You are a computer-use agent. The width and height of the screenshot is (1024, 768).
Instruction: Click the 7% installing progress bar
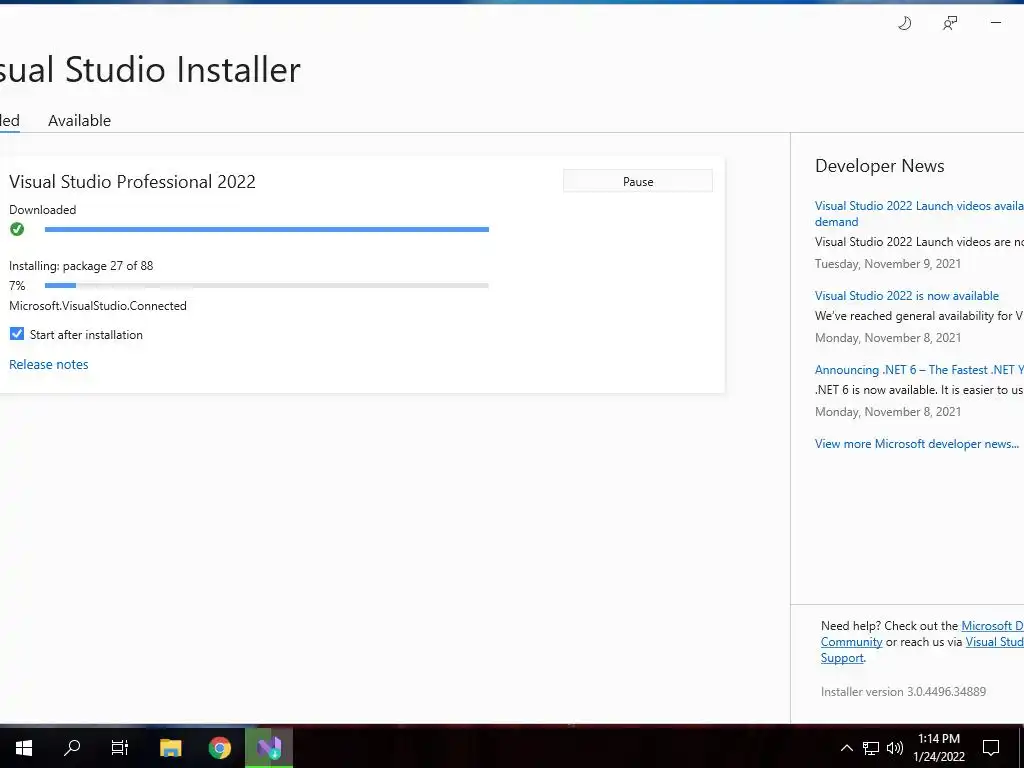266,285
